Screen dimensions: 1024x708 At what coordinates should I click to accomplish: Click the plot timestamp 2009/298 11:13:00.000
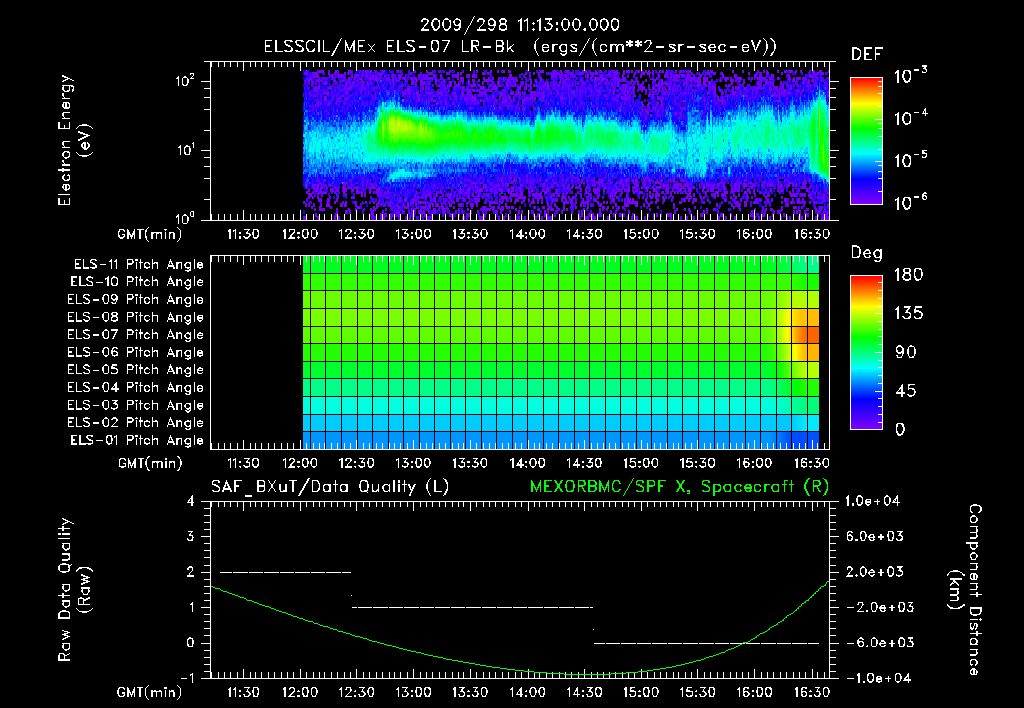pyautogui.click(x=519, y=25)
